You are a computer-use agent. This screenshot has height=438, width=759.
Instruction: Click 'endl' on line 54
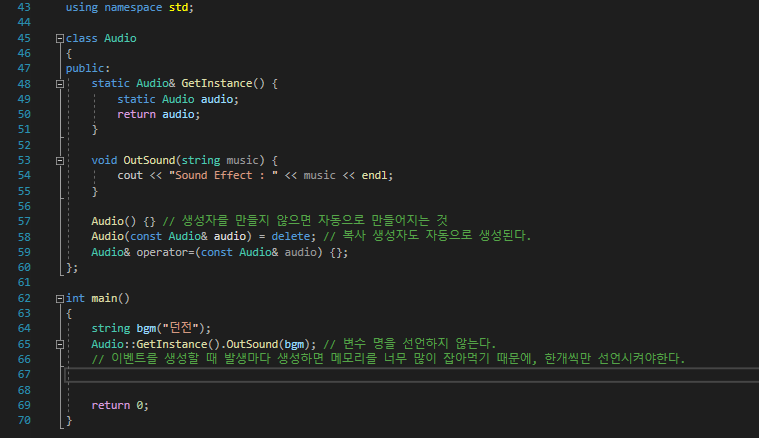(374, 175)
